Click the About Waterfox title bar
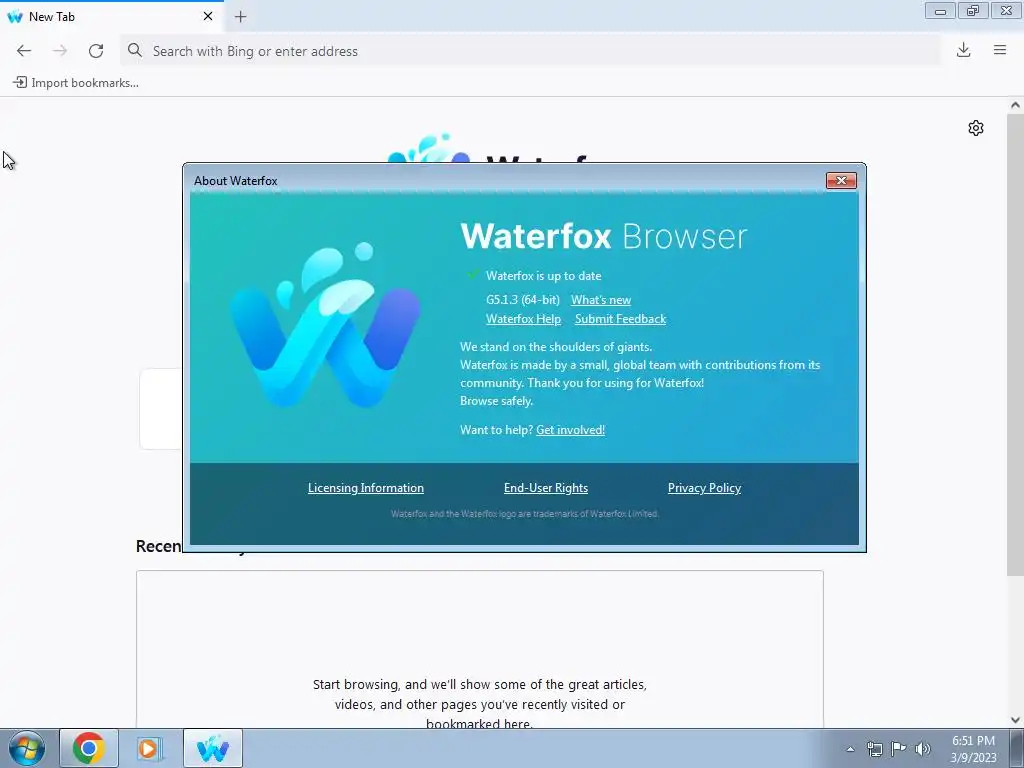Screen dimensions: 1024x768 (x=503, y=181)
